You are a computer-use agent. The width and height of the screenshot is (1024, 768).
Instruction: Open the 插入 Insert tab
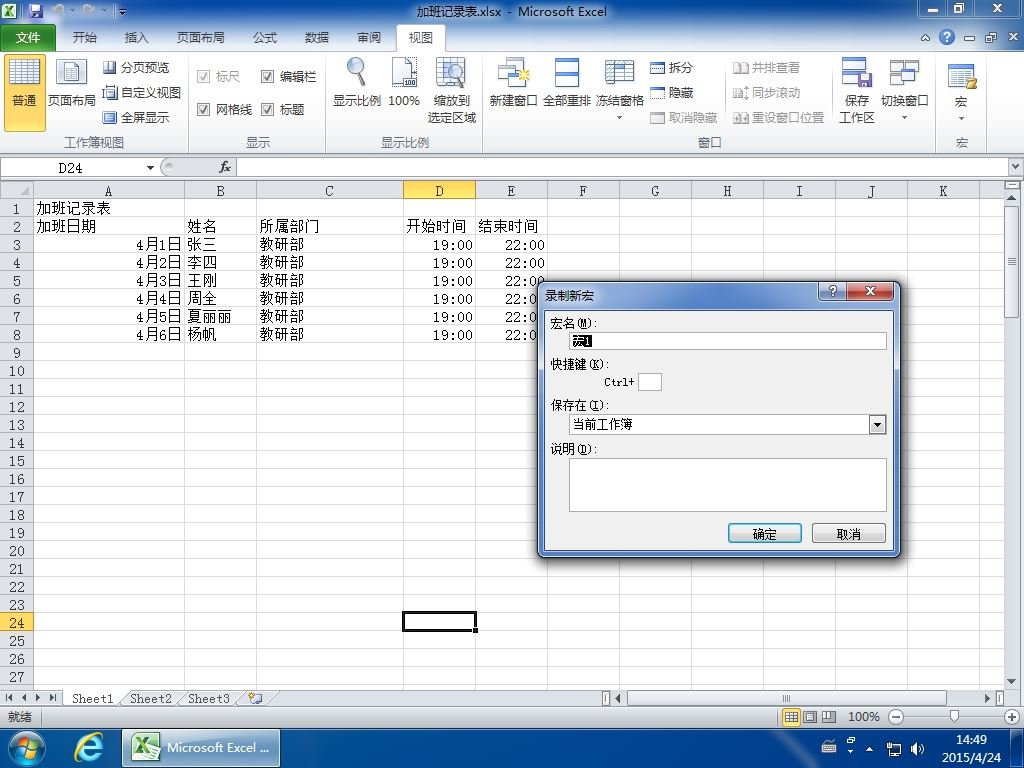click(x=136, y=37)
